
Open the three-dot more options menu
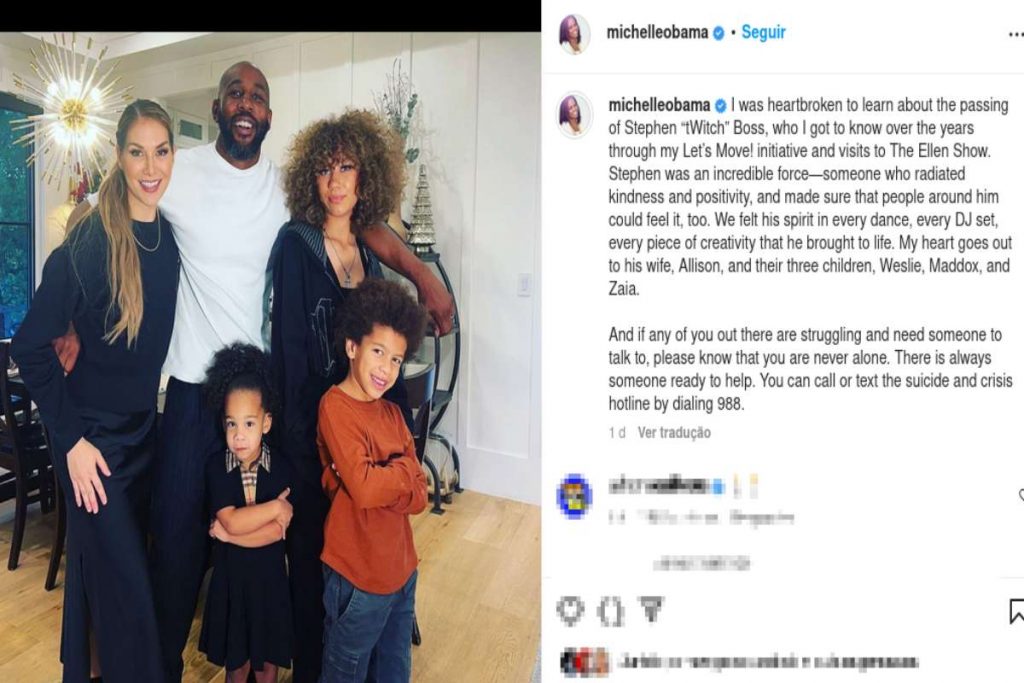(x=1016, y=35)
